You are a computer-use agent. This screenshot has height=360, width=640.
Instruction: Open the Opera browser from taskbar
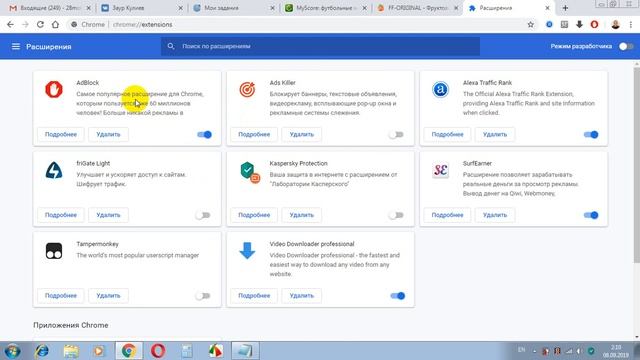pyautogui.click(x=158, y=351)
